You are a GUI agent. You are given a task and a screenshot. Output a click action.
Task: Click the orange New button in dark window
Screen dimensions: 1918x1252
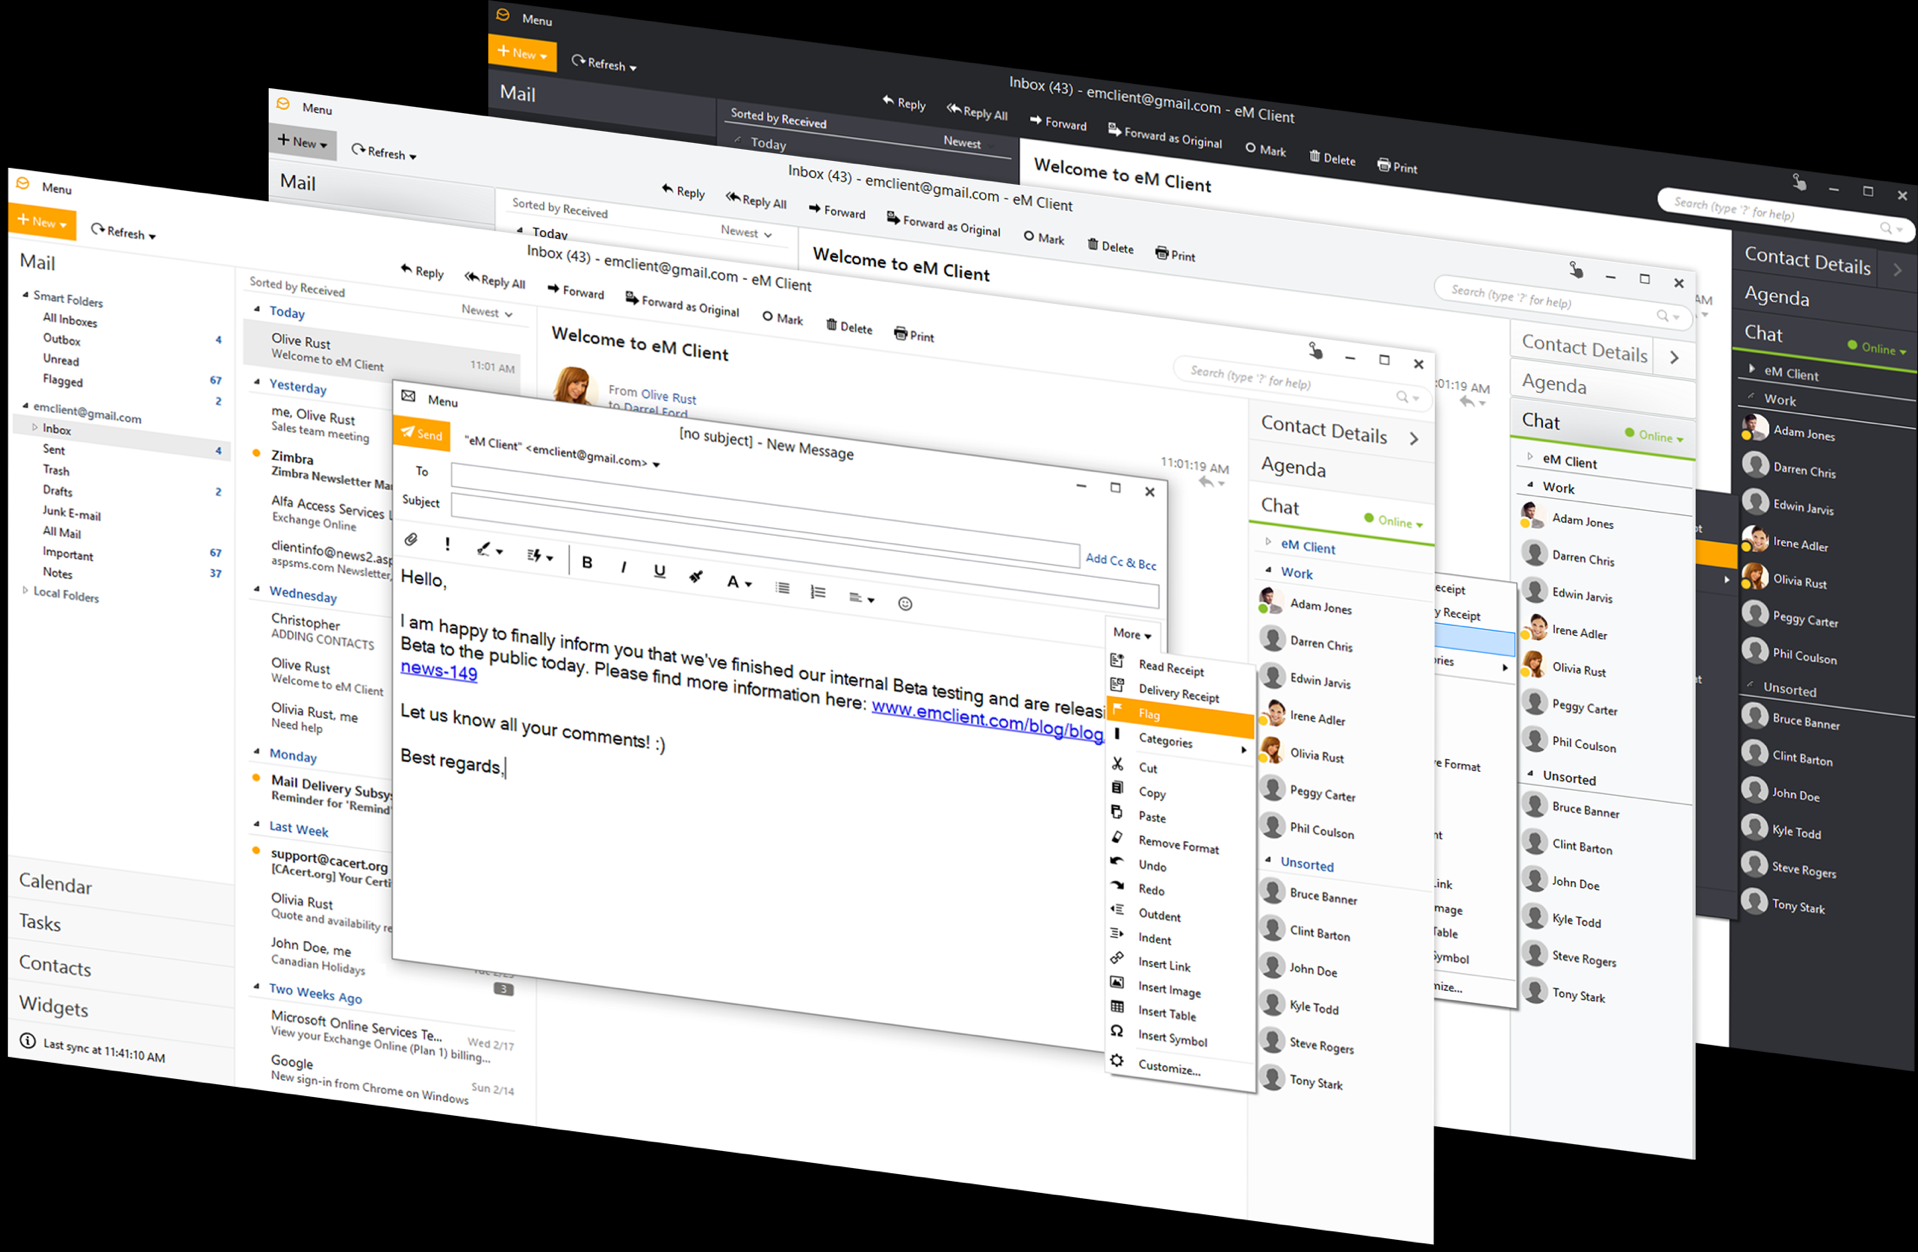click(522, 53)
